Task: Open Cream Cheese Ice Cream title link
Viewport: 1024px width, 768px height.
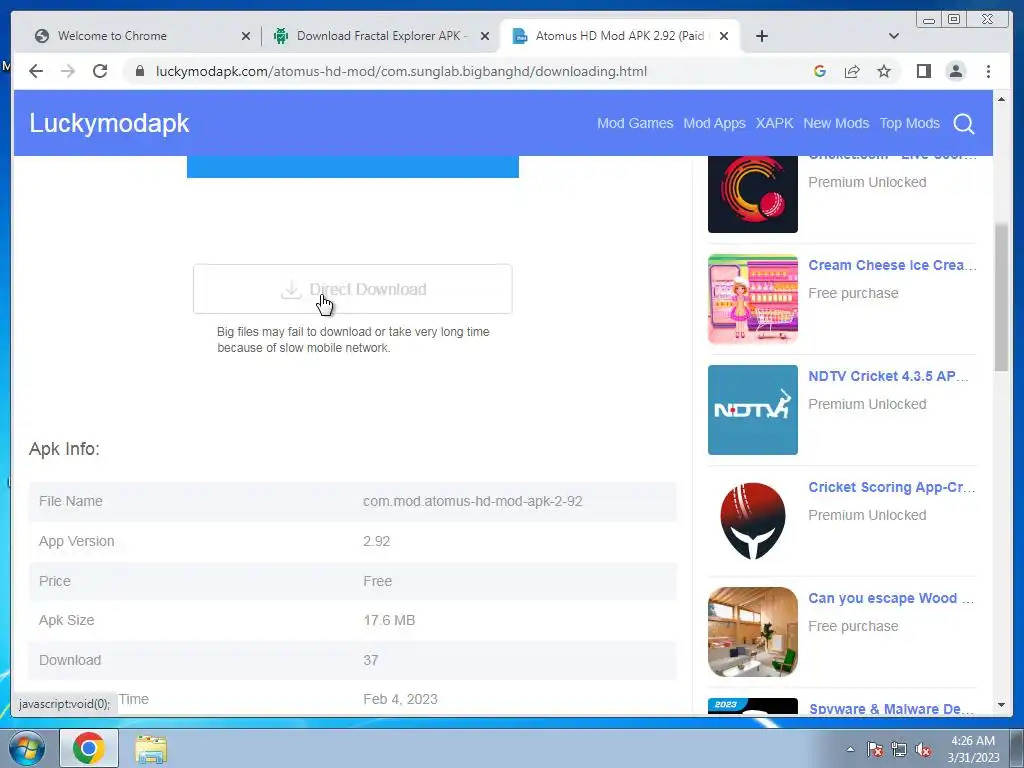Action: [x=892, y=265]
